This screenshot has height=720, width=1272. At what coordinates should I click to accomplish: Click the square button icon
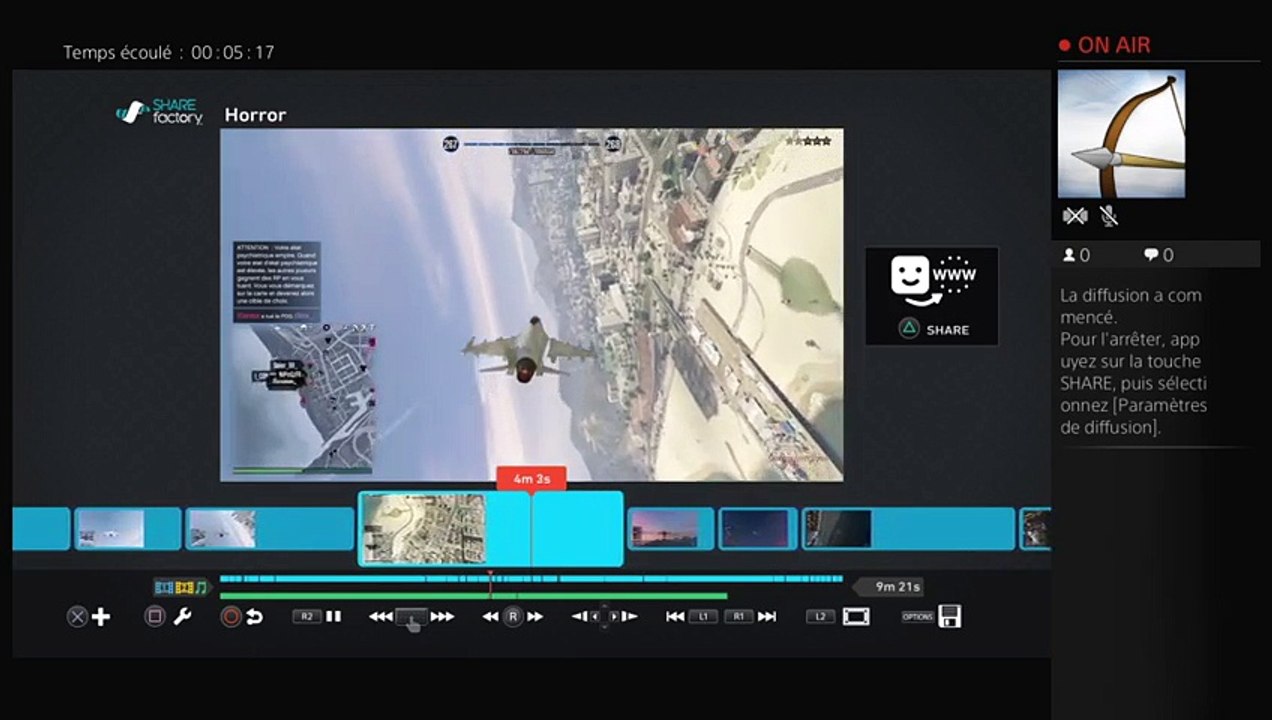tap(155, 617)
